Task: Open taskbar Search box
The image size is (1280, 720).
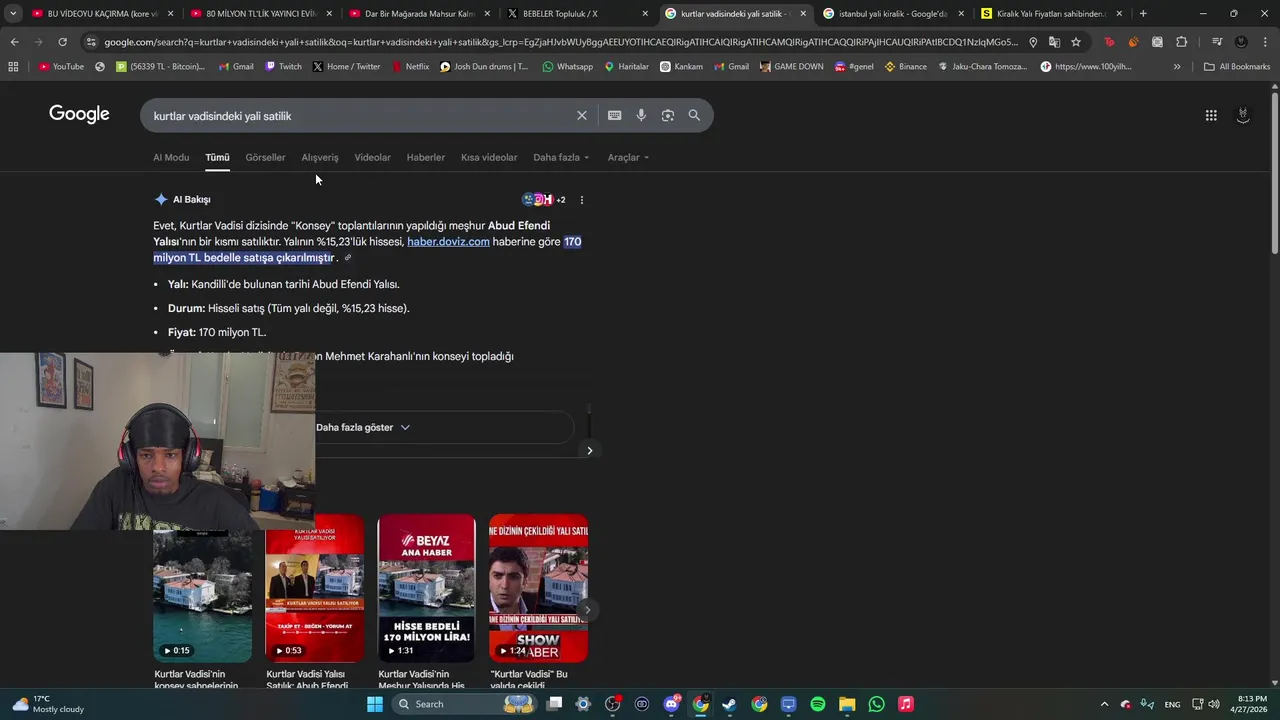Action: (465, 704)
